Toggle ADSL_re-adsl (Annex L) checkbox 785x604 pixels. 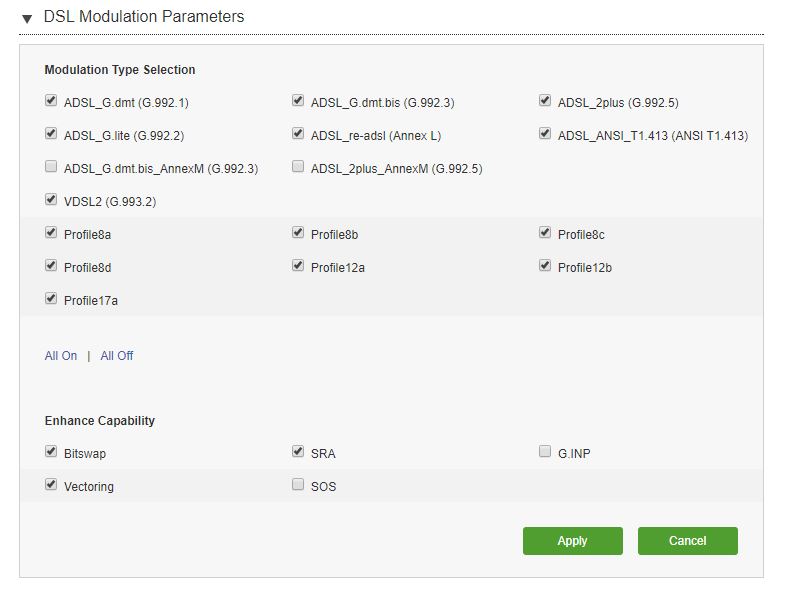298,133
